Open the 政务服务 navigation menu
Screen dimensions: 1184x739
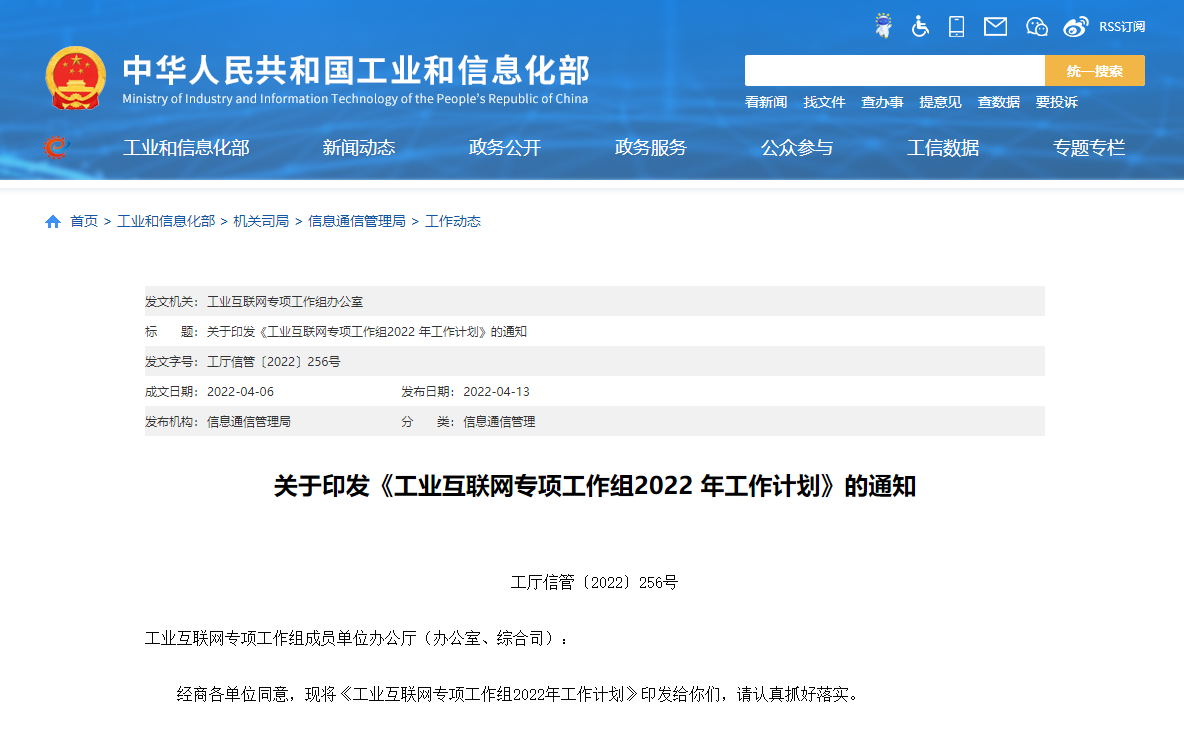[x=651, y=148]
